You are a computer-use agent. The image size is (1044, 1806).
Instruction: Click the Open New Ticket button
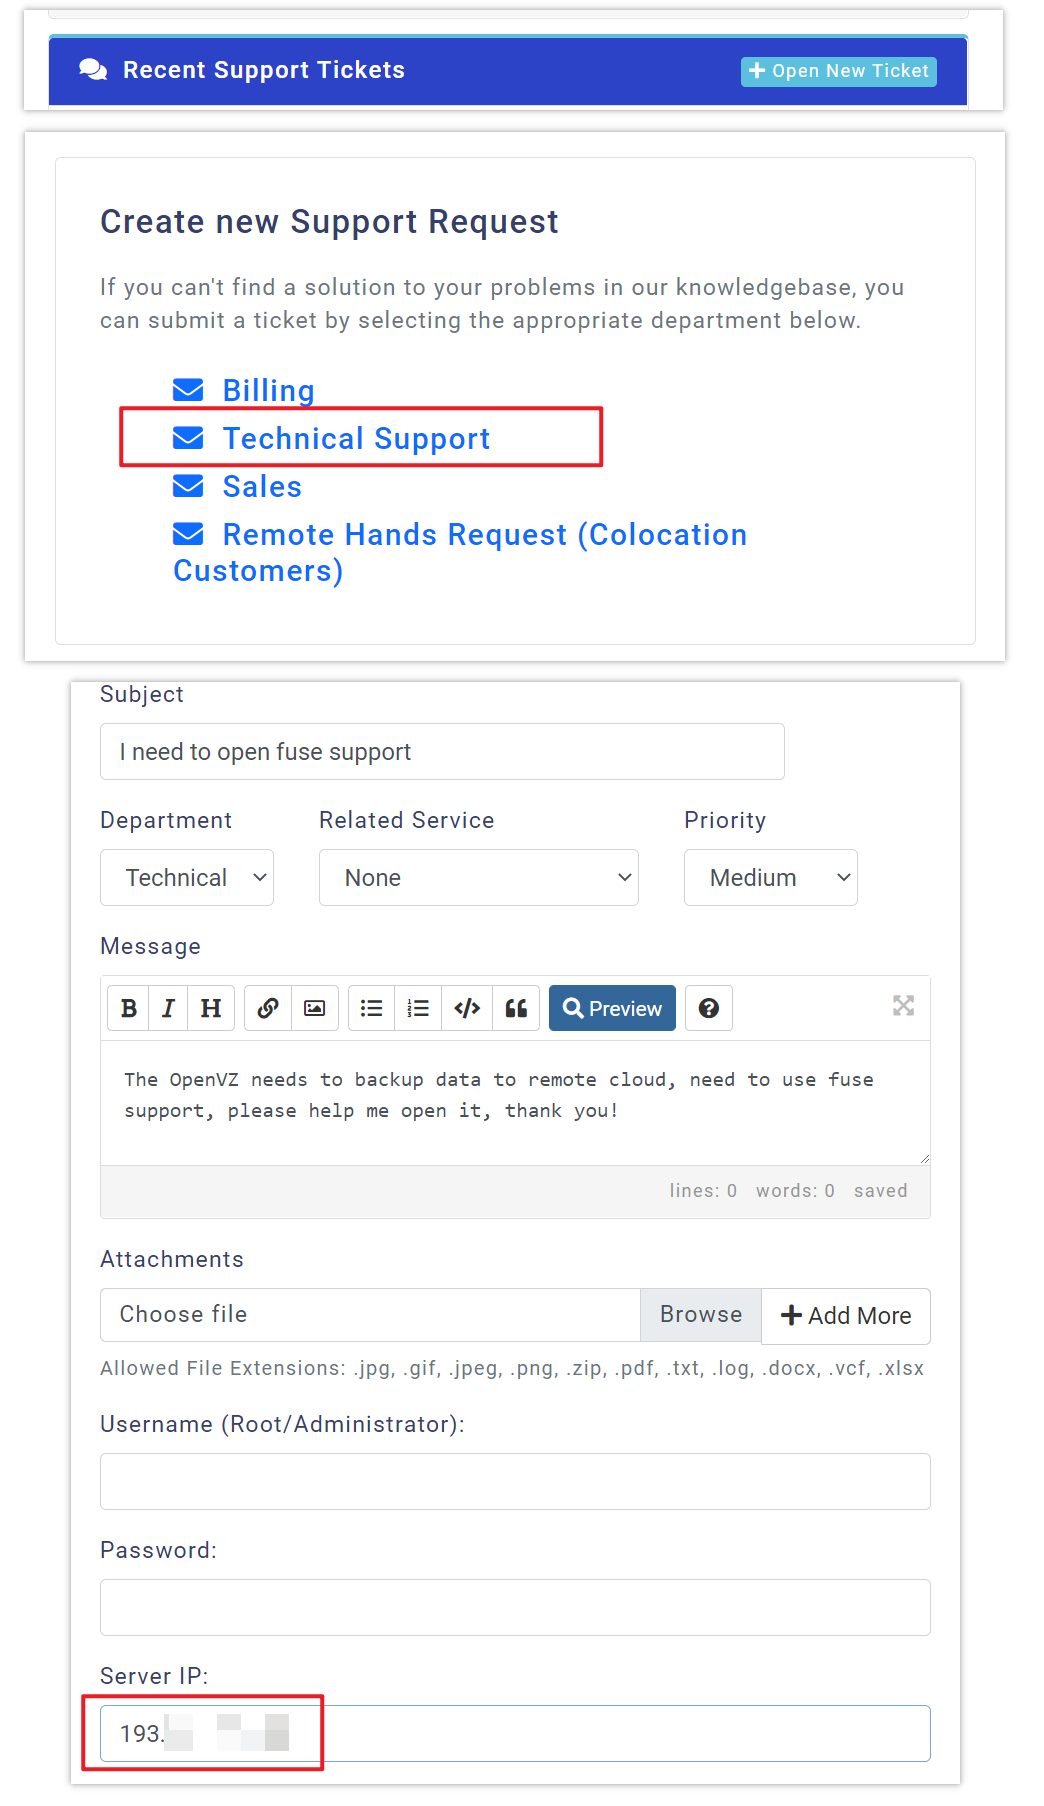[x=838, y=71]
